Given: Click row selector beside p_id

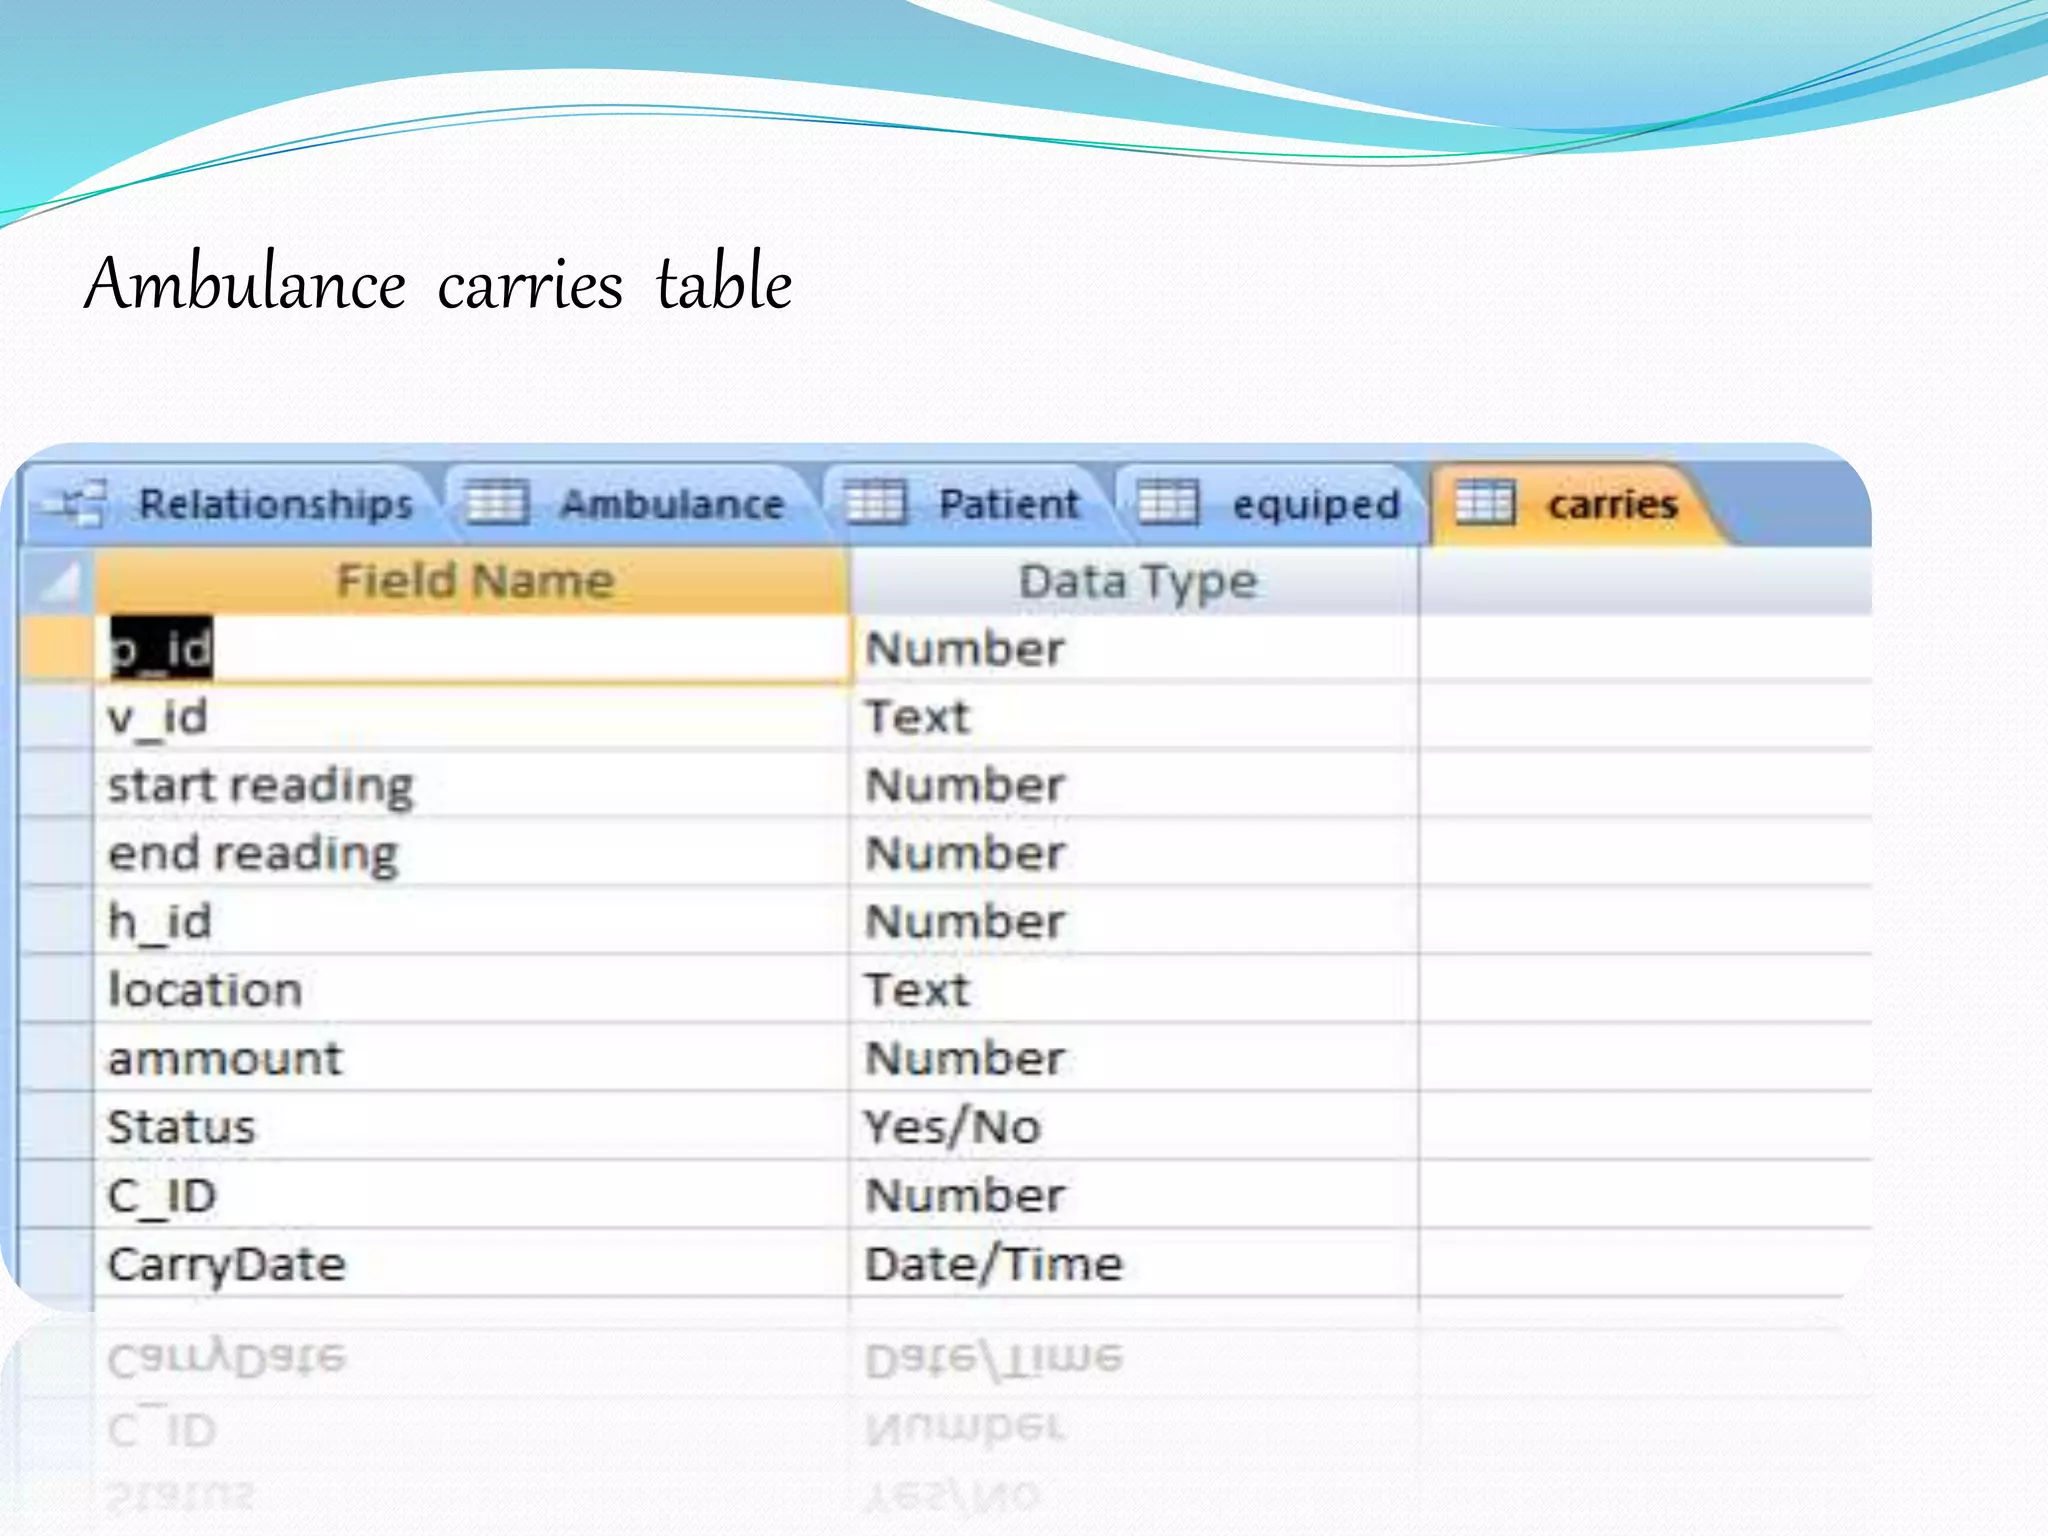Looking at the screenshot, I should pyautogui.click(x=57, y=649).
